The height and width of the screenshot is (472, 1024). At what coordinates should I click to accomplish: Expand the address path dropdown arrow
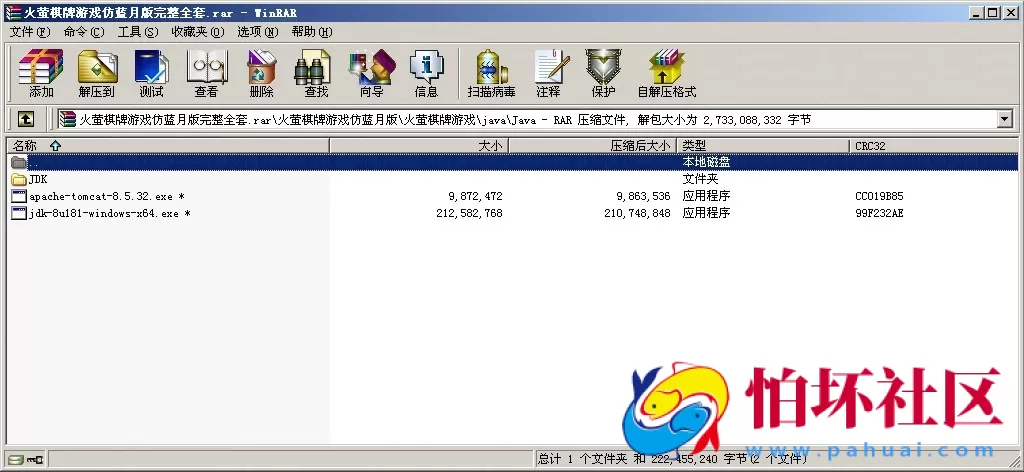click(x=1004, y=120)
